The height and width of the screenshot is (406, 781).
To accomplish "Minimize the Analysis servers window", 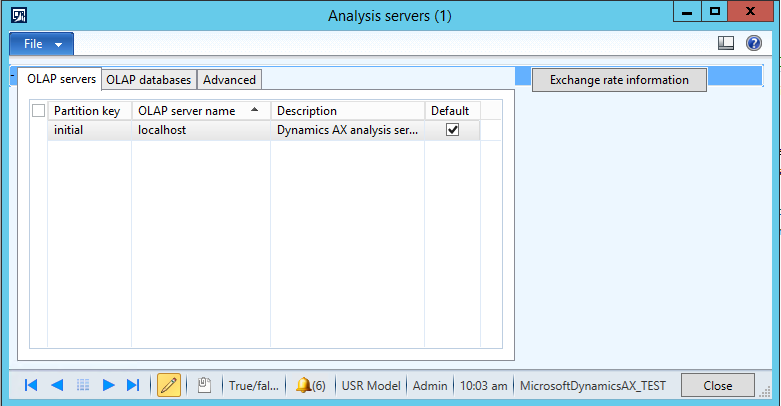I will pyautogui.click(x=687, y=11).
